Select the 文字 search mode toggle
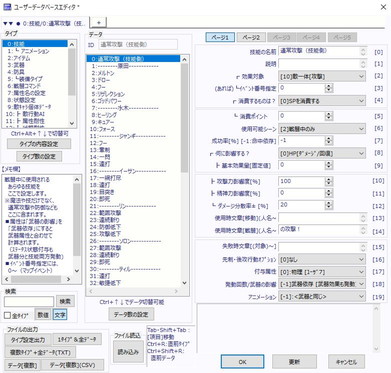 click(60, 315)
